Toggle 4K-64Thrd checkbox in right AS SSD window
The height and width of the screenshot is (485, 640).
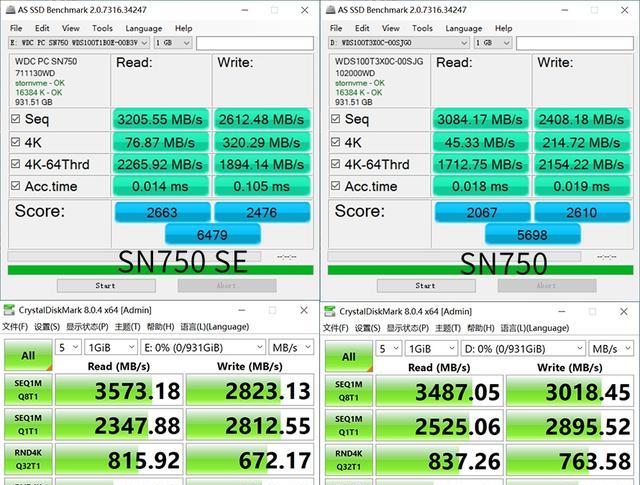pyautogui.click(x=336, y=164)
